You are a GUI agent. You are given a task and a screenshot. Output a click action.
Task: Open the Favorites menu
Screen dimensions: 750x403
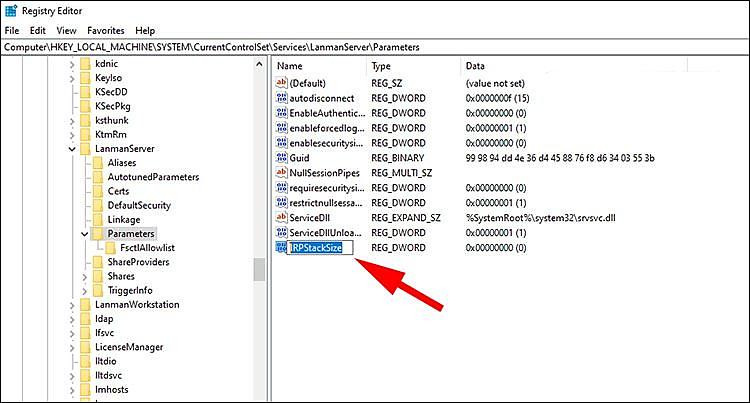106,31
